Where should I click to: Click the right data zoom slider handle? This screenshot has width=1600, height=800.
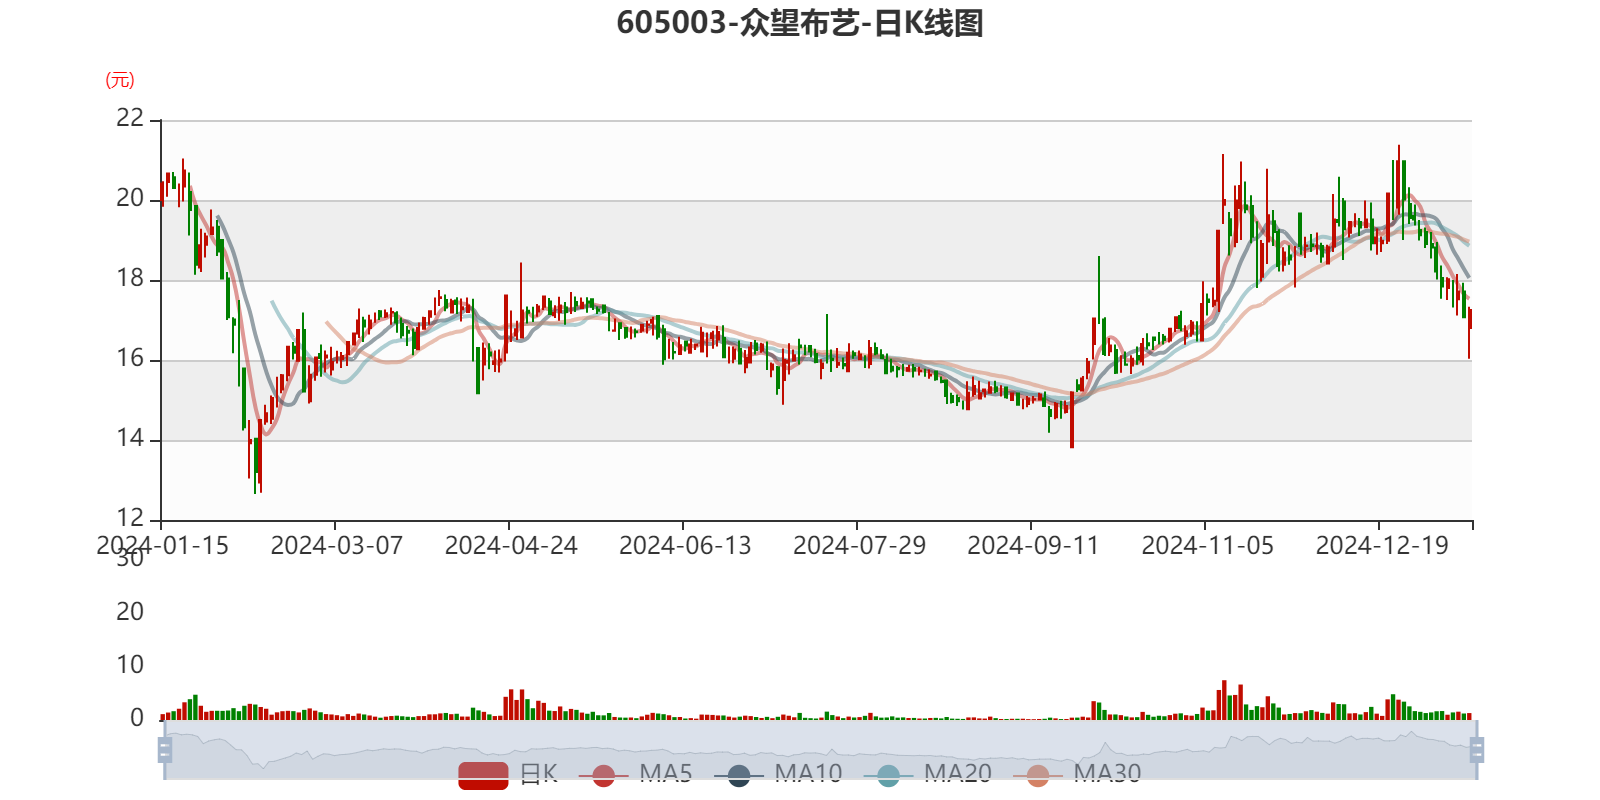pos(1477,750)
